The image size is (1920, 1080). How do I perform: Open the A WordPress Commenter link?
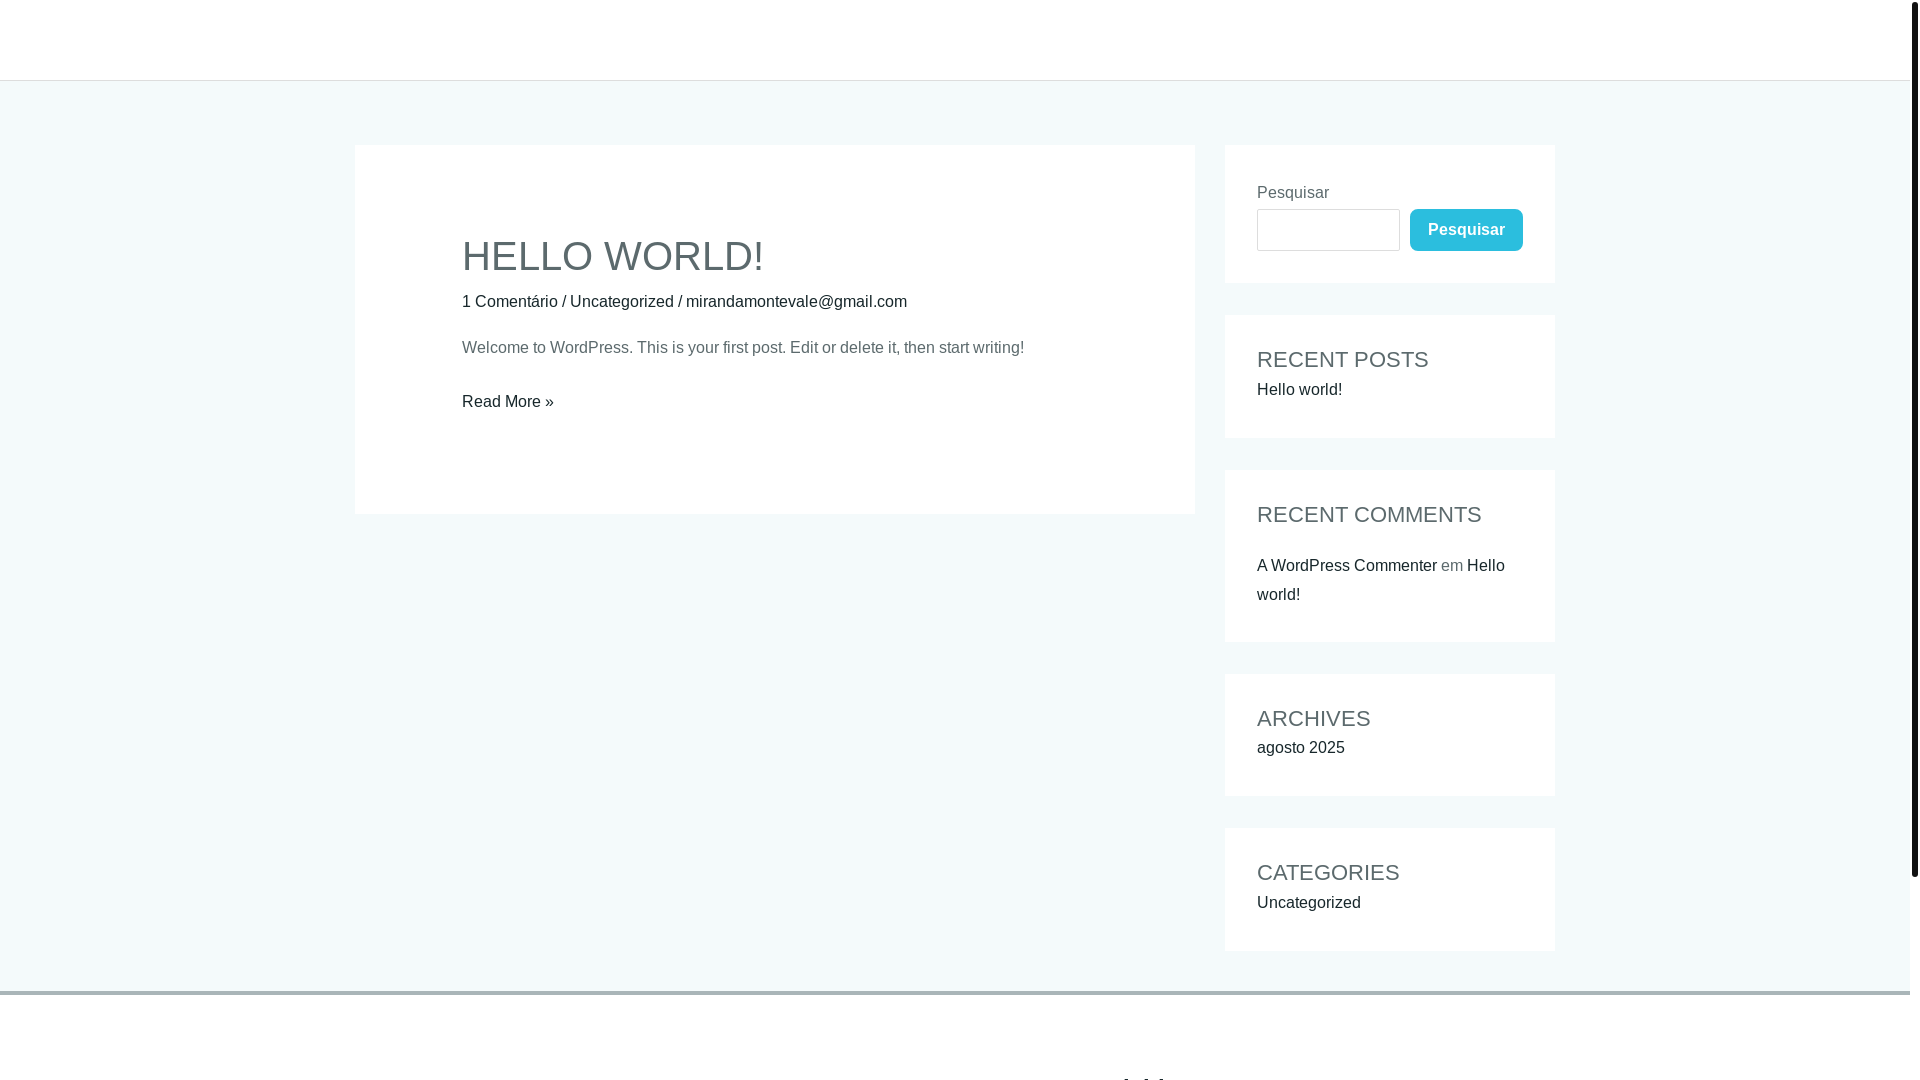[x=1346, y=565]
